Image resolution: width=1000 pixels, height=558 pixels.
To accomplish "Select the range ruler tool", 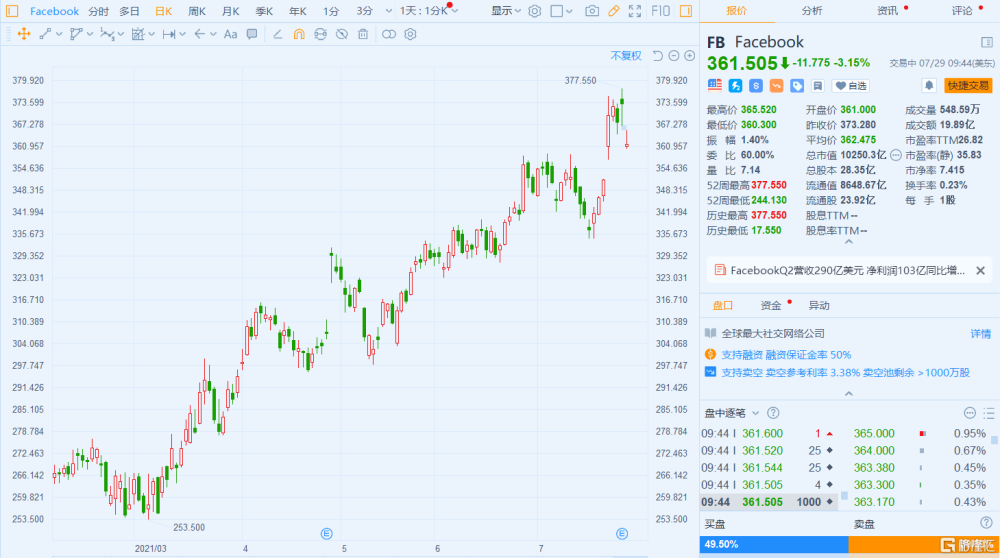I will [168, 34].
